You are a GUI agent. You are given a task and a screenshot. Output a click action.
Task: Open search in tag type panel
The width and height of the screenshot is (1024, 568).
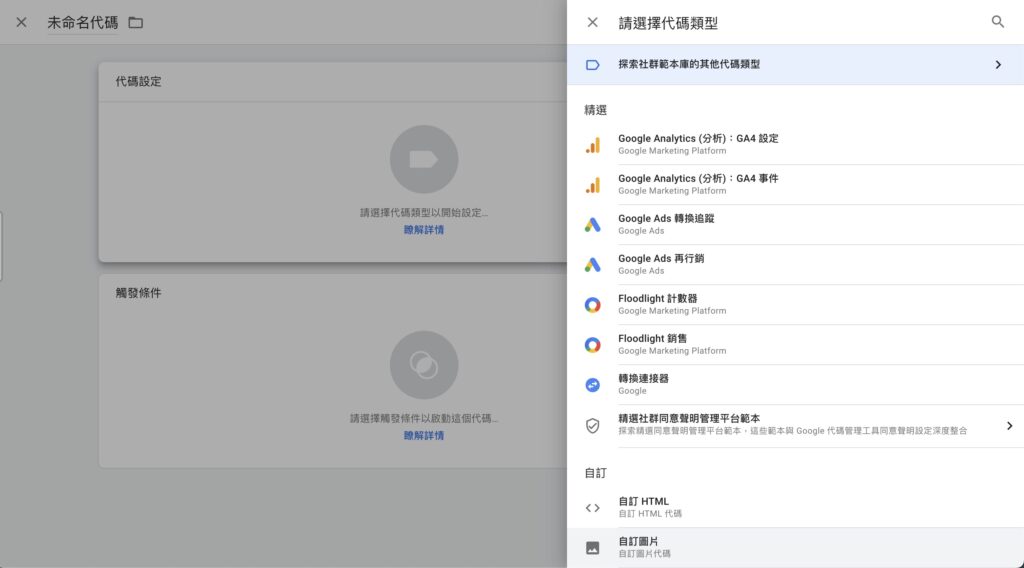pyautogui.click(x=997, y=22)
